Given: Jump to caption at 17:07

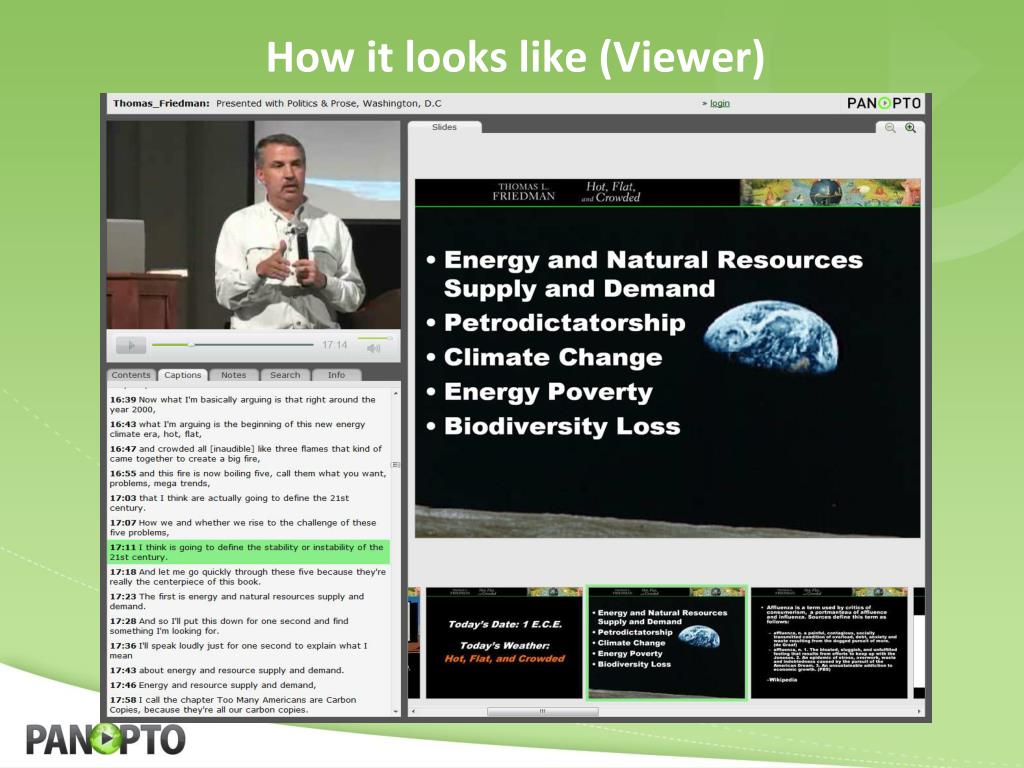Looking at the screenshot, I should pos(248,528).
